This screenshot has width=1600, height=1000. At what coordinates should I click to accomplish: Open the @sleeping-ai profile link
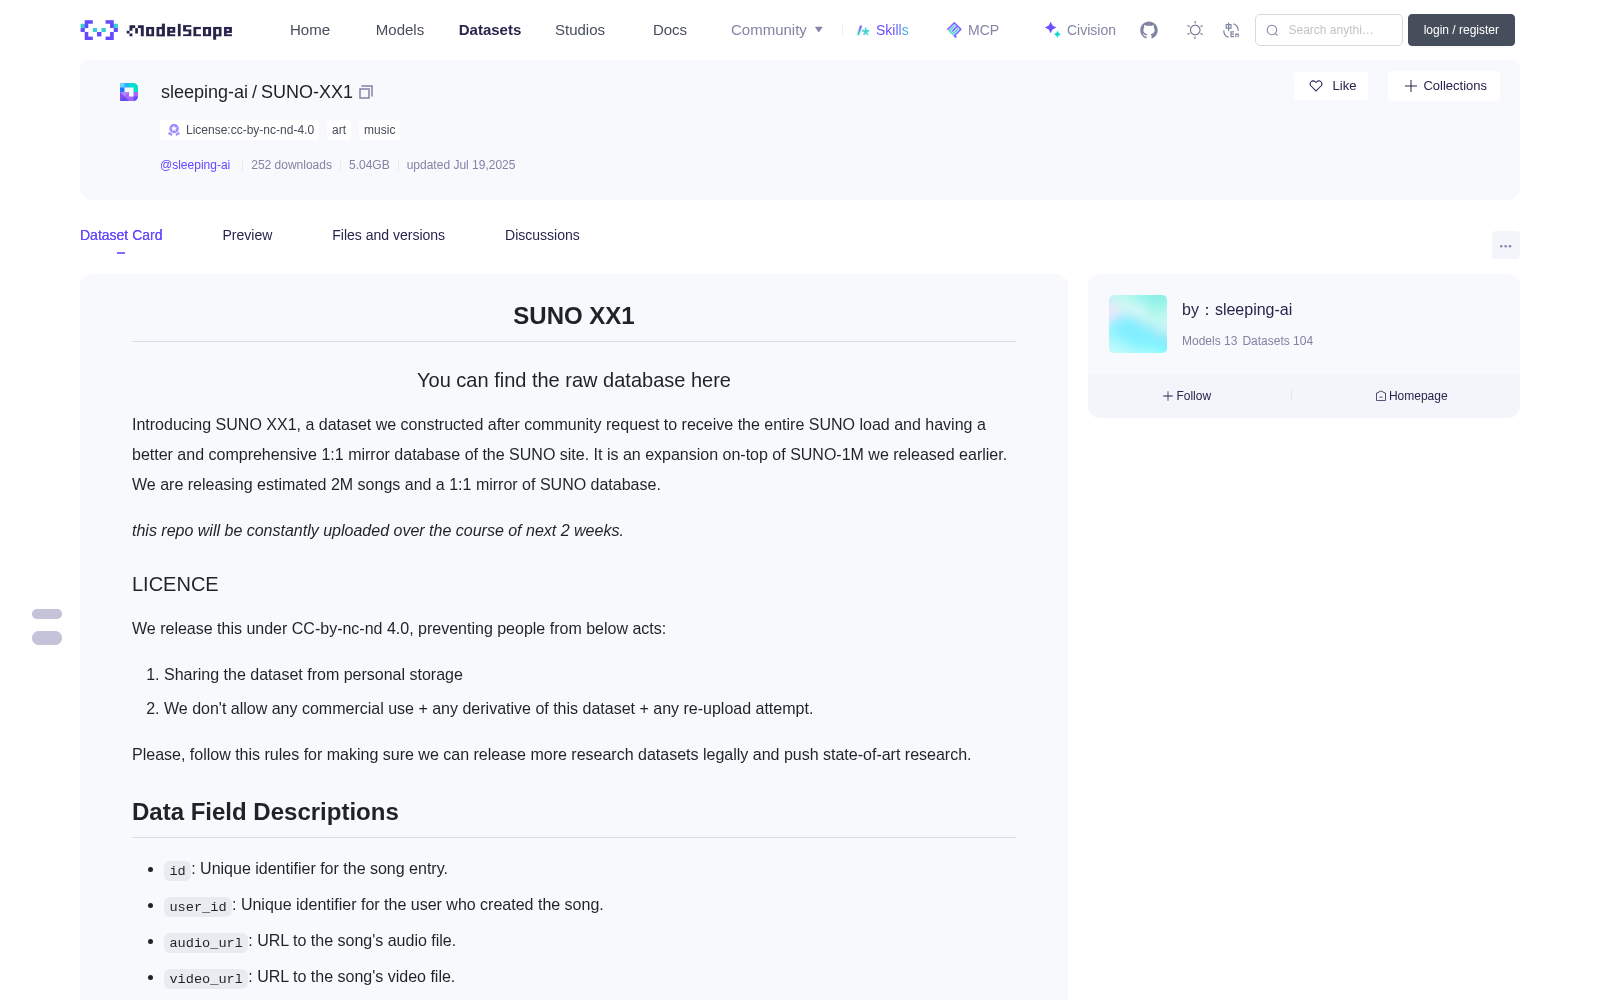(x=195, y=165)
